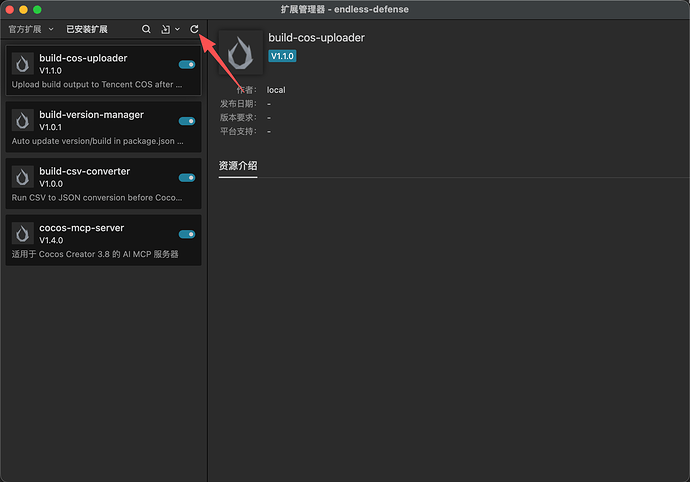Viewport: 690px width, 482px height.
Task: Click the build-cos-uploader heading in detail pane
Action: click(316, 38)
